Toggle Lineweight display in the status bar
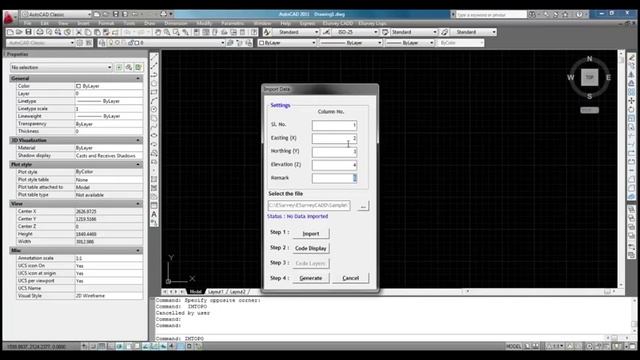This screenshot has width=640, height=360. (x=172, y=346)
